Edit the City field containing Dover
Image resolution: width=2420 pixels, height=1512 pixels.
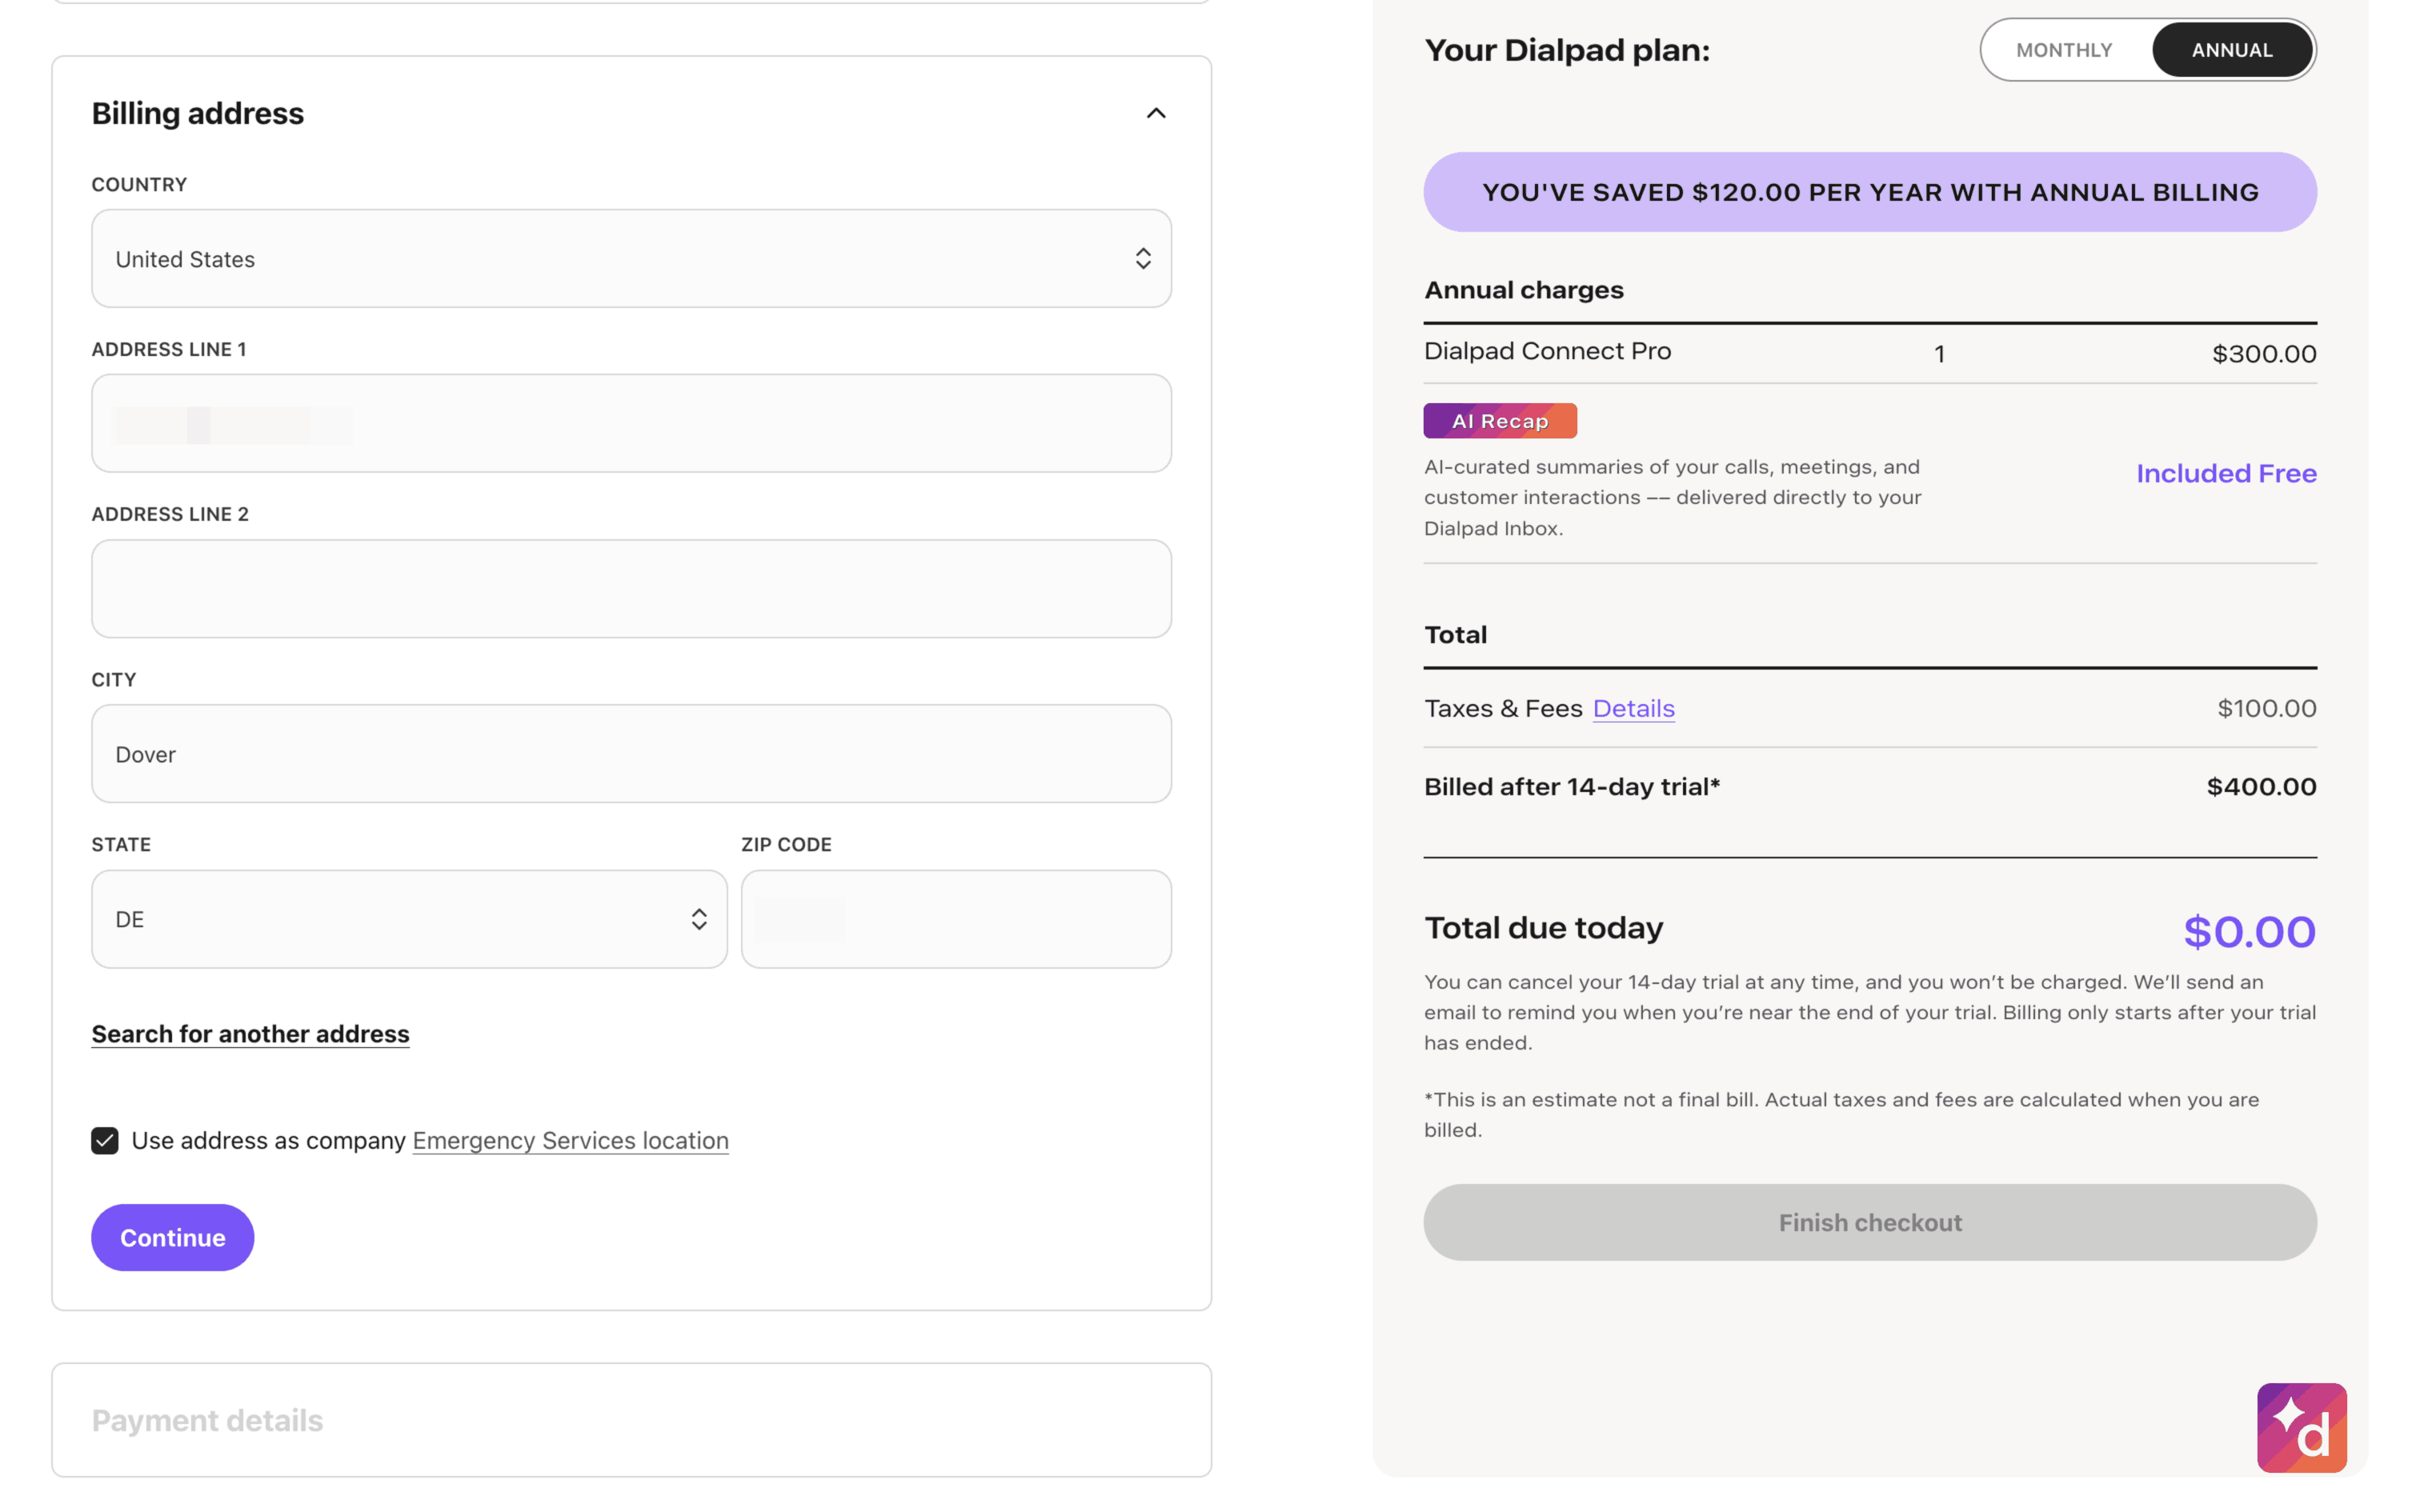(631, 754)
